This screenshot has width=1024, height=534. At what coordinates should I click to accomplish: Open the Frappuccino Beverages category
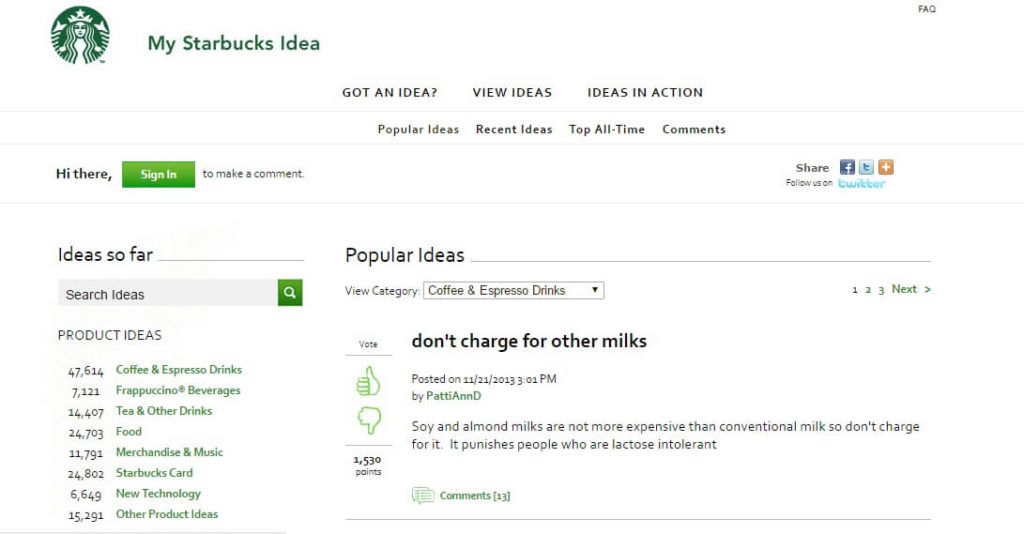tap(178, 390)
